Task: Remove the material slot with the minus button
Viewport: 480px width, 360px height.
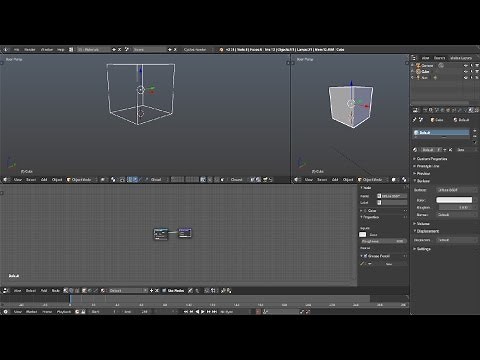Action: (x=475, y=136)
